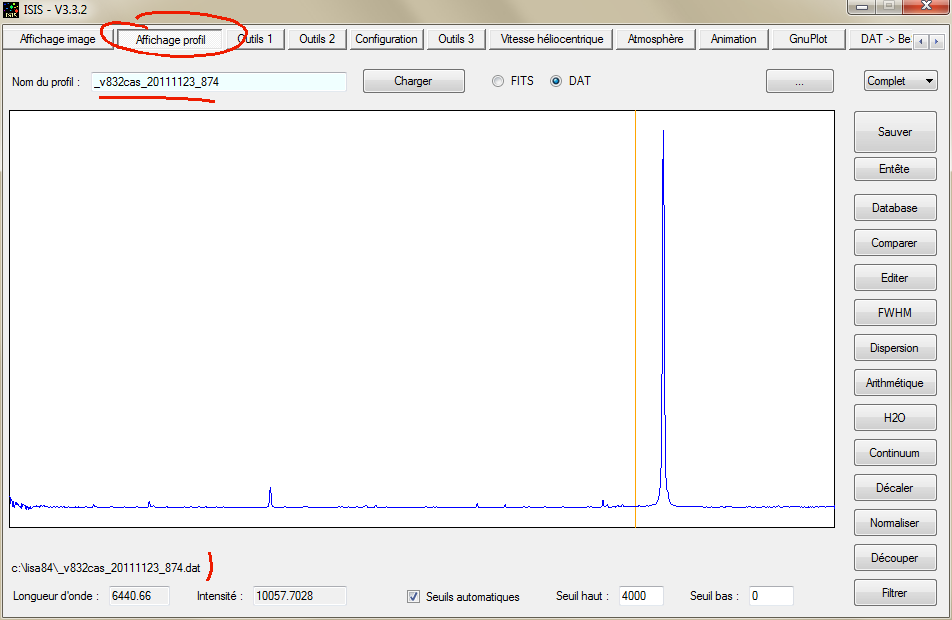The image size is (952, 620).
Task: Click the Normaliser button
Action: pyautogui.click(x=894, y=523)
